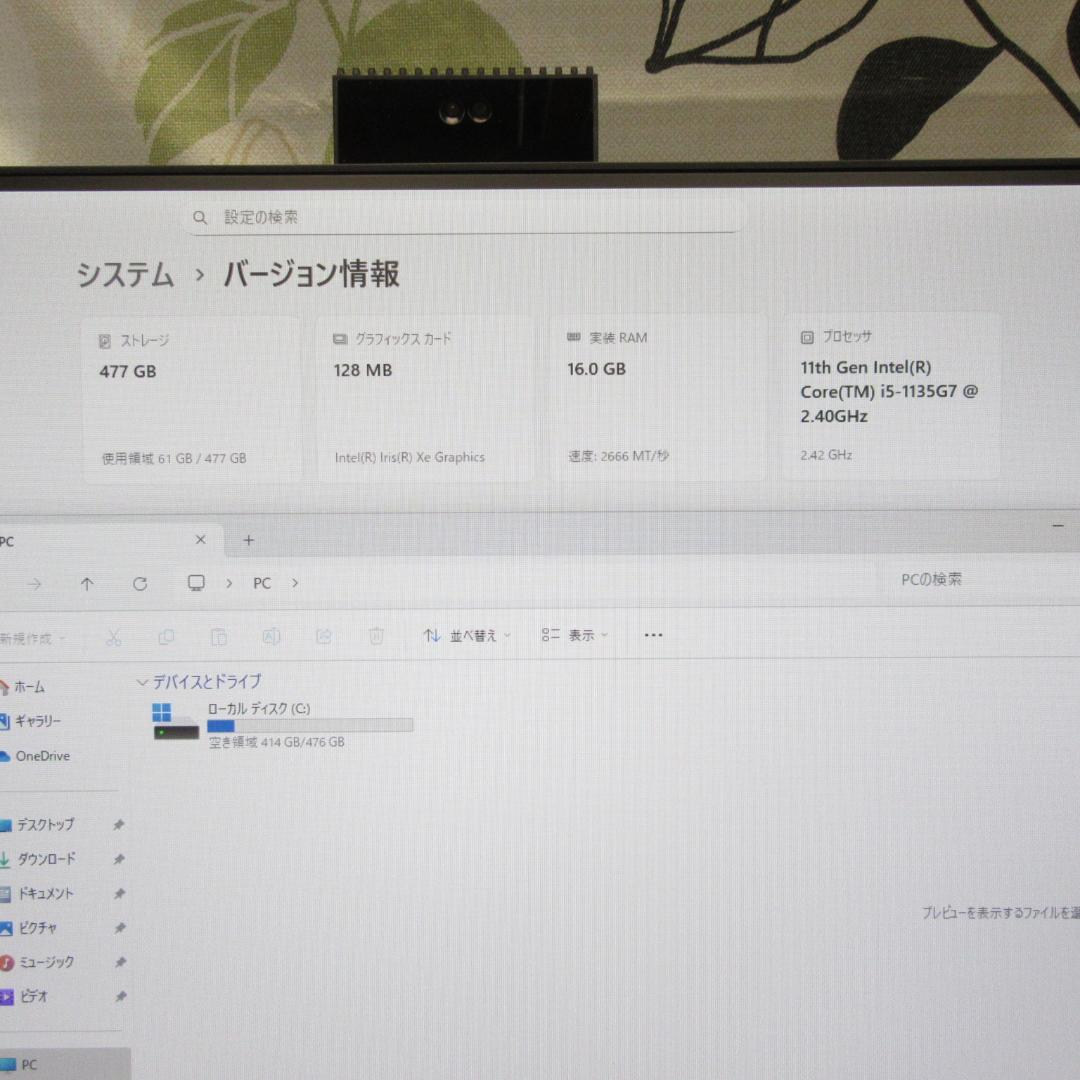The width and height of the screenshot is (1080, 1080).
Task: Click the Share icon in the toolbar
Action: (323, 635)
